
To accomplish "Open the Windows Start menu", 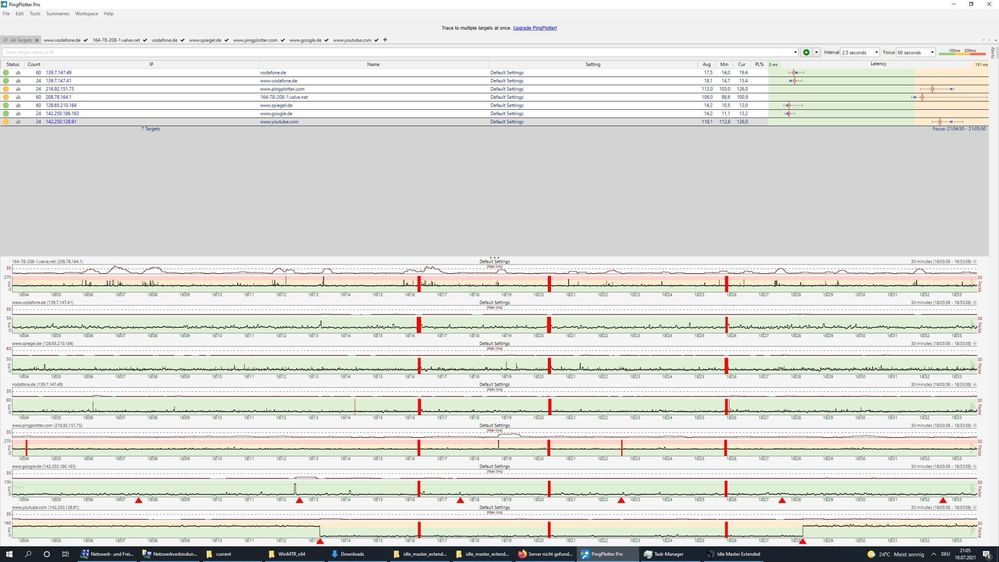I will tap(9, 554).
